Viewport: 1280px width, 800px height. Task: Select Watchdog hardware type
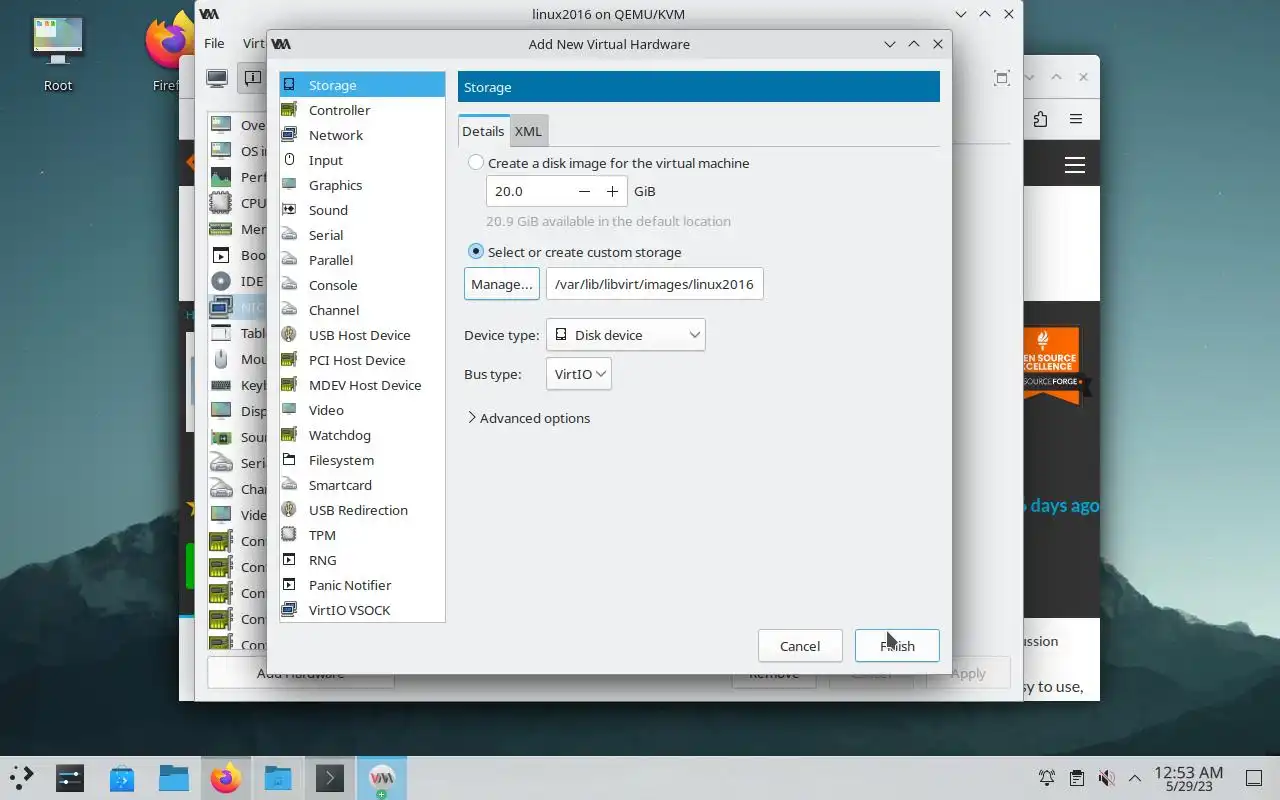tap(362, 435)
